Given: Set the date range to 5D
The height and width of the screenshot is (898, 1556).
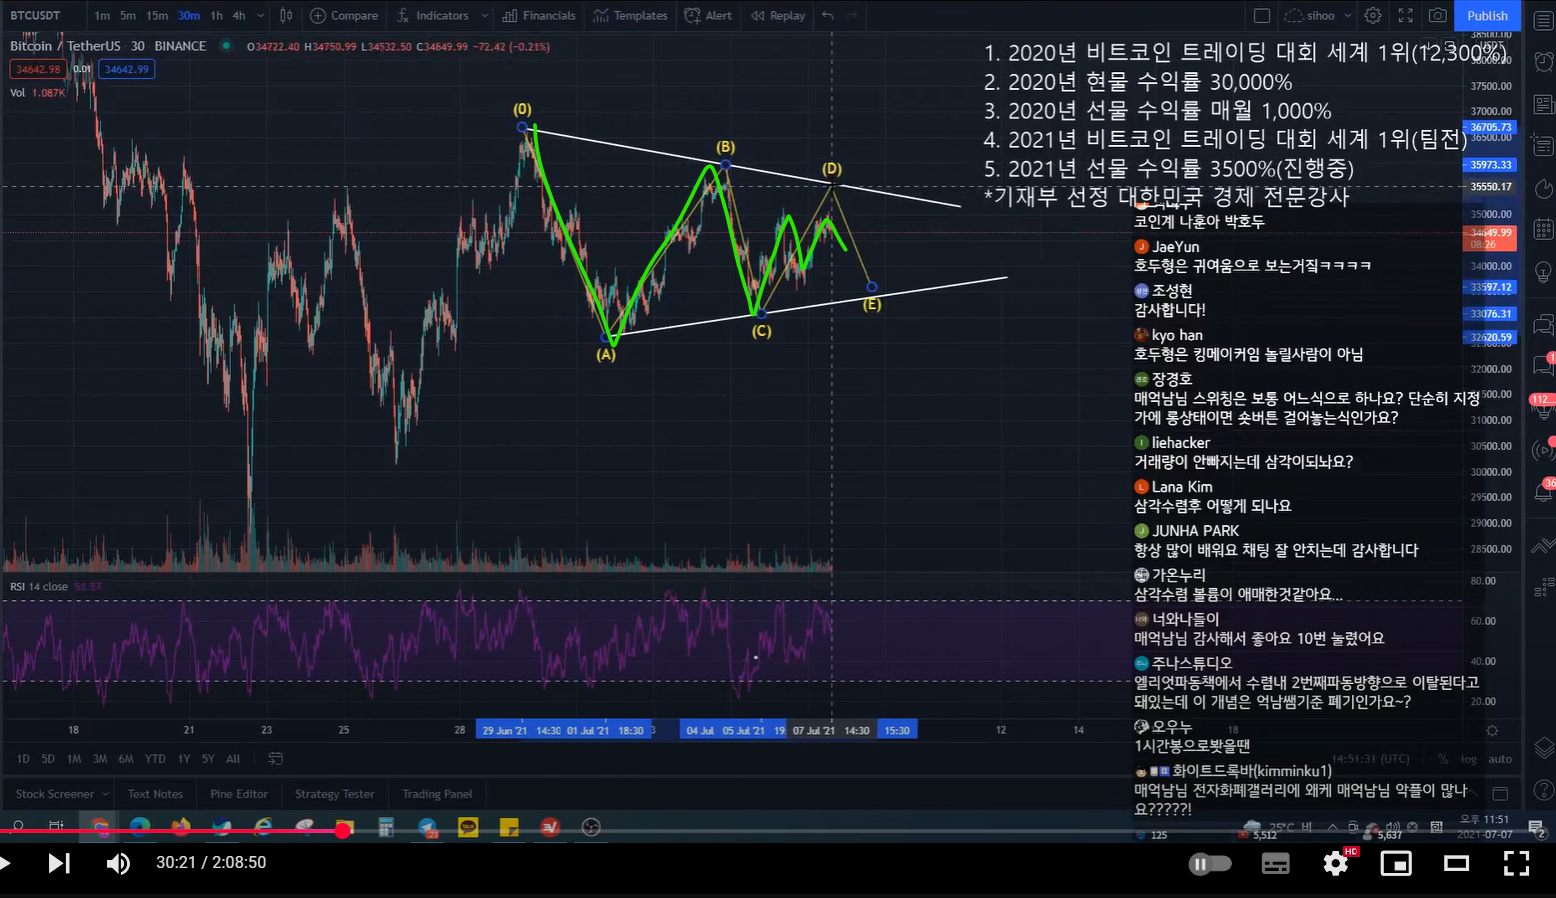Looking at the screenshot, I should tap(48, 759).
